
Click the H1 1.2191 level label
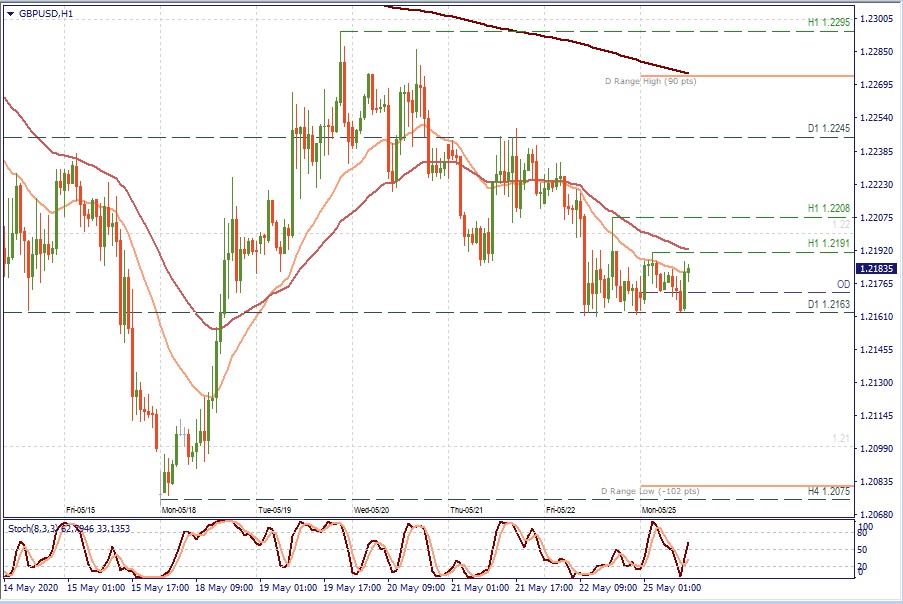[x=828, y=244]
